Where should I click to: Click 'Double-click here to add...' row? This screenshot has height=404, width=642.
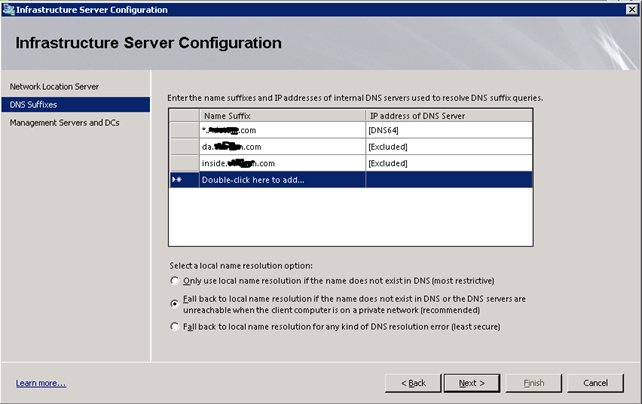pyautogui.click(x=253, y=180)
